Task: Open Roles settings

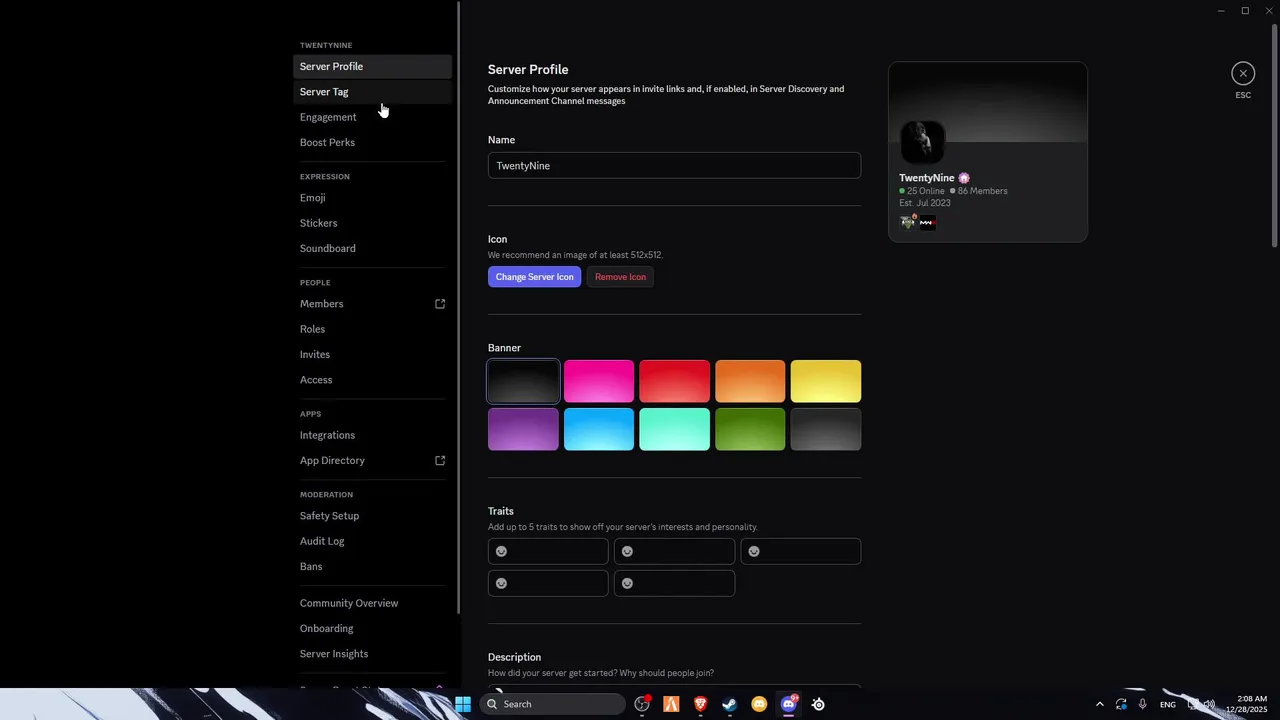Action: tap(373, 329)
